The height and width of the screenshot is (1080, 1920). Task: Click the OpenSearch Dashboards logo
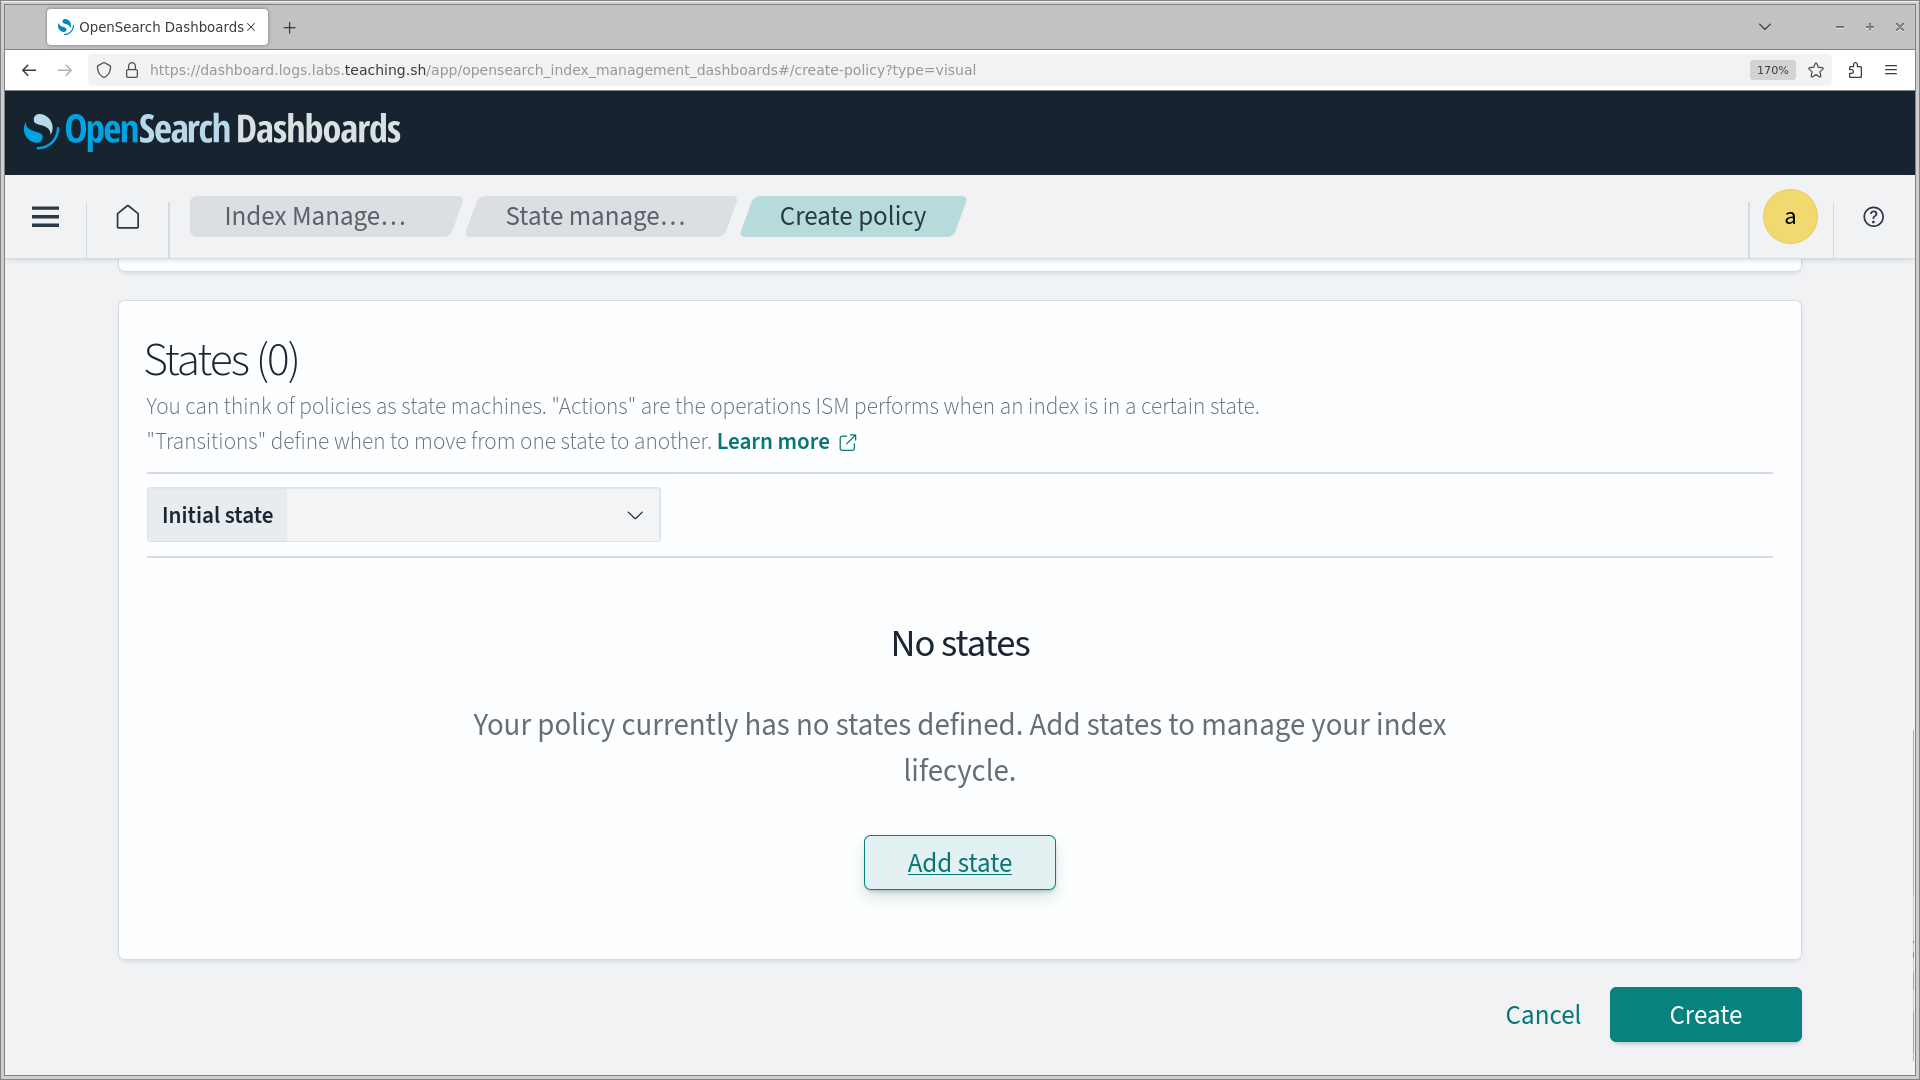(212, 130)
